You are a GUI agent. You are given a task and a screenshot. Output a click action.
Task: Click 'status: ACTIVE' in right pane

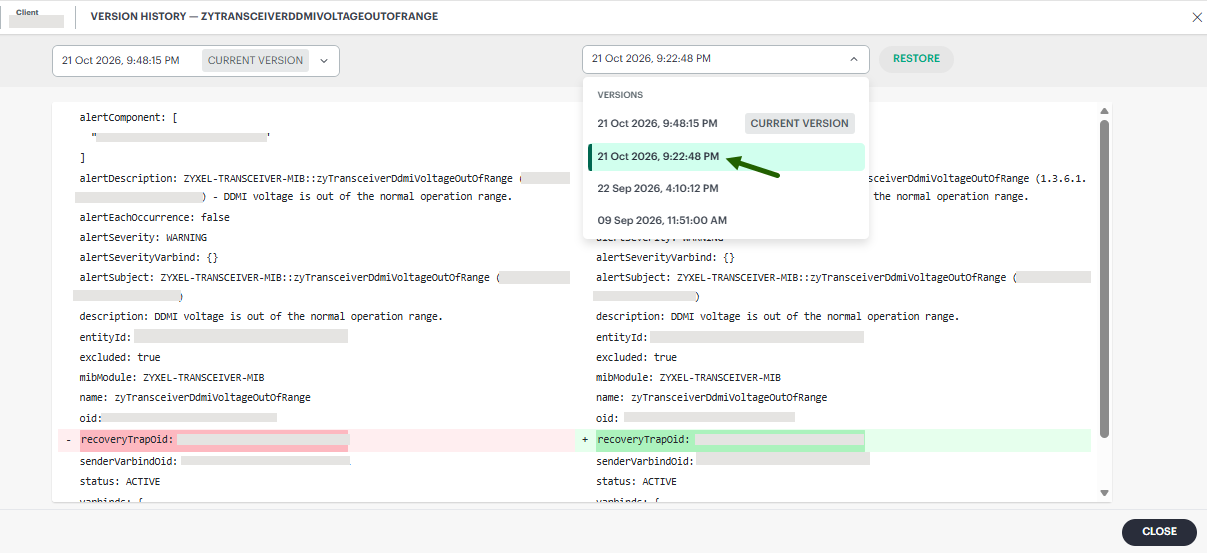[636, 482]
